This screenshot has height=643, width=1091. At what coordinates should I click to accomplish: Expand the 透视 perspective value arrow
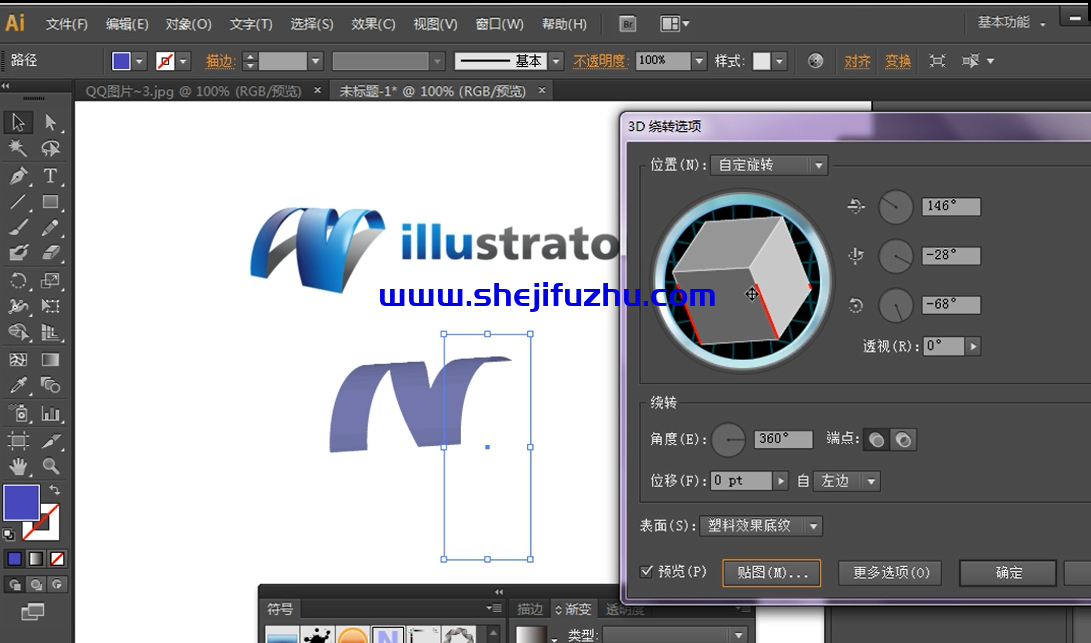coord(973,346)
